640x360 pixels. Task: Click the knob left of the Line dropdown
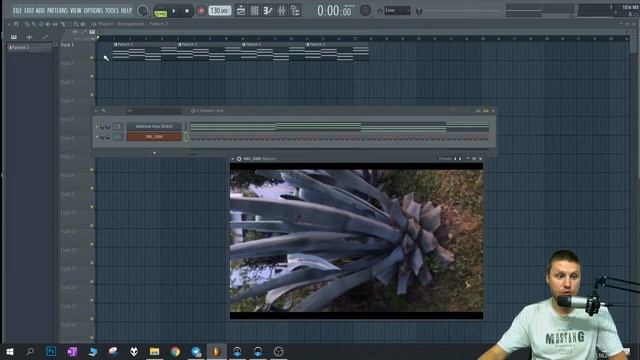[x=365, y=11]
